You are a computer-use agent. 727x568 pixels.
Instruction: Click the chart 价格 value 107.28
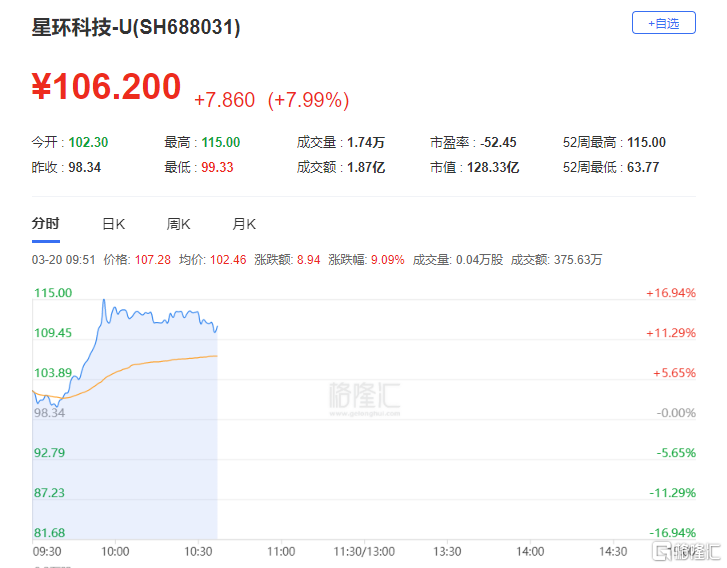pyautogui.click(x=153, y=259)
